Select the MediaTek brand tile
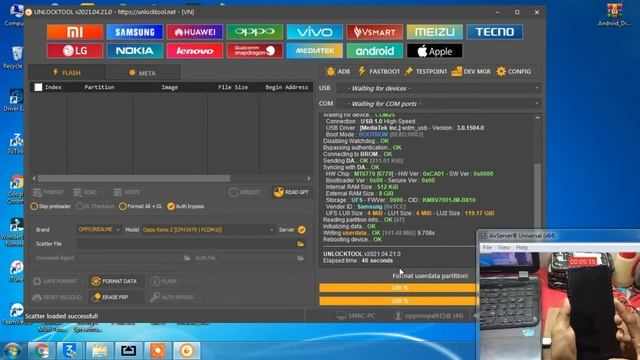640x360 pixels. point(315,51)
